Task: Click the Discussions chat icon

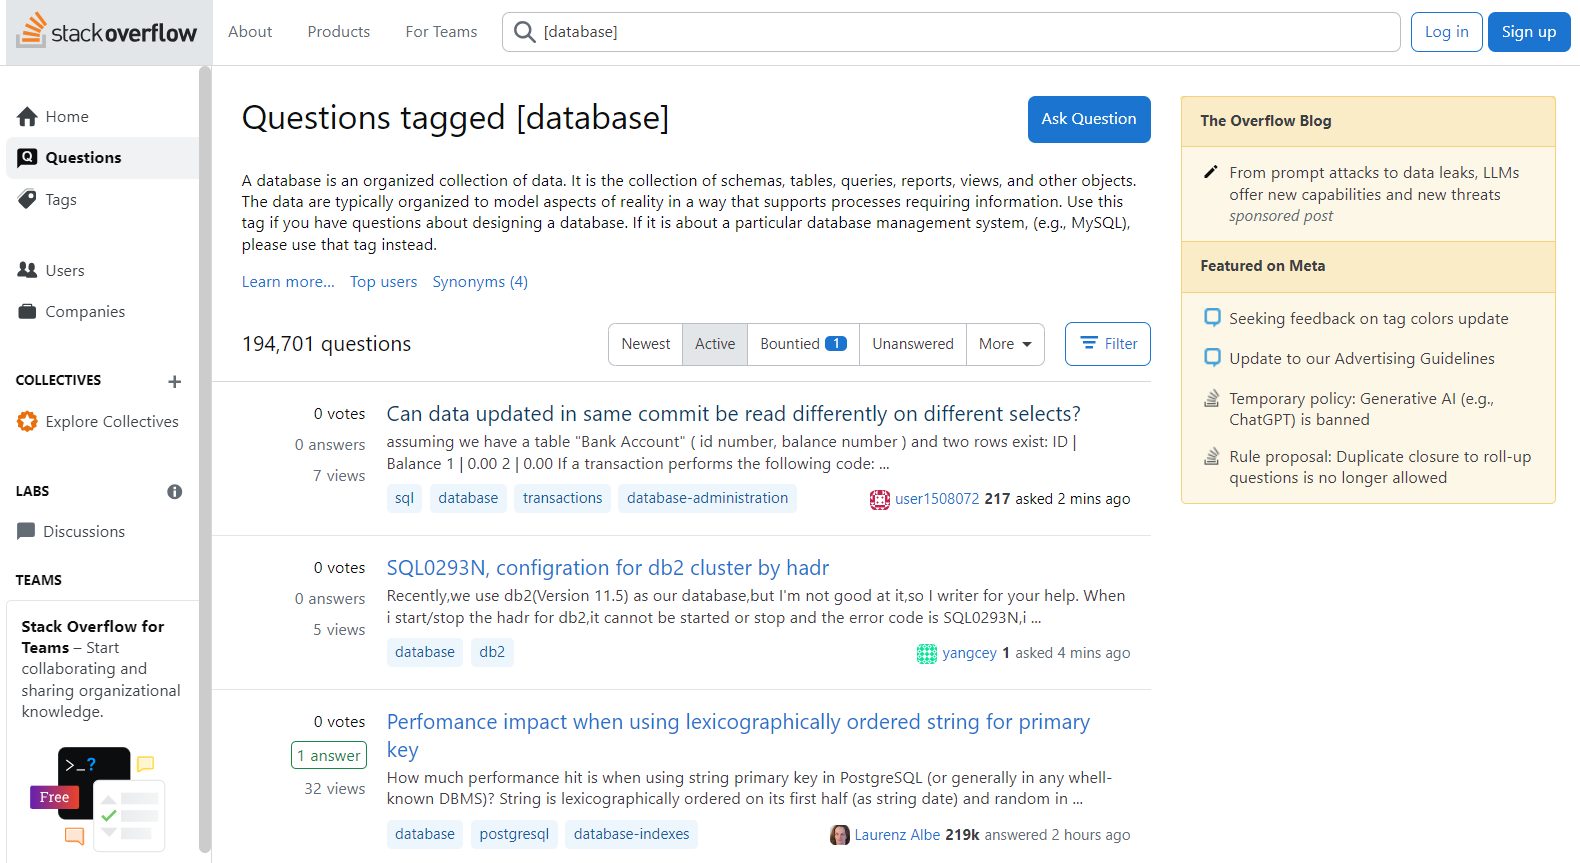Action: (x=26, y=531)
